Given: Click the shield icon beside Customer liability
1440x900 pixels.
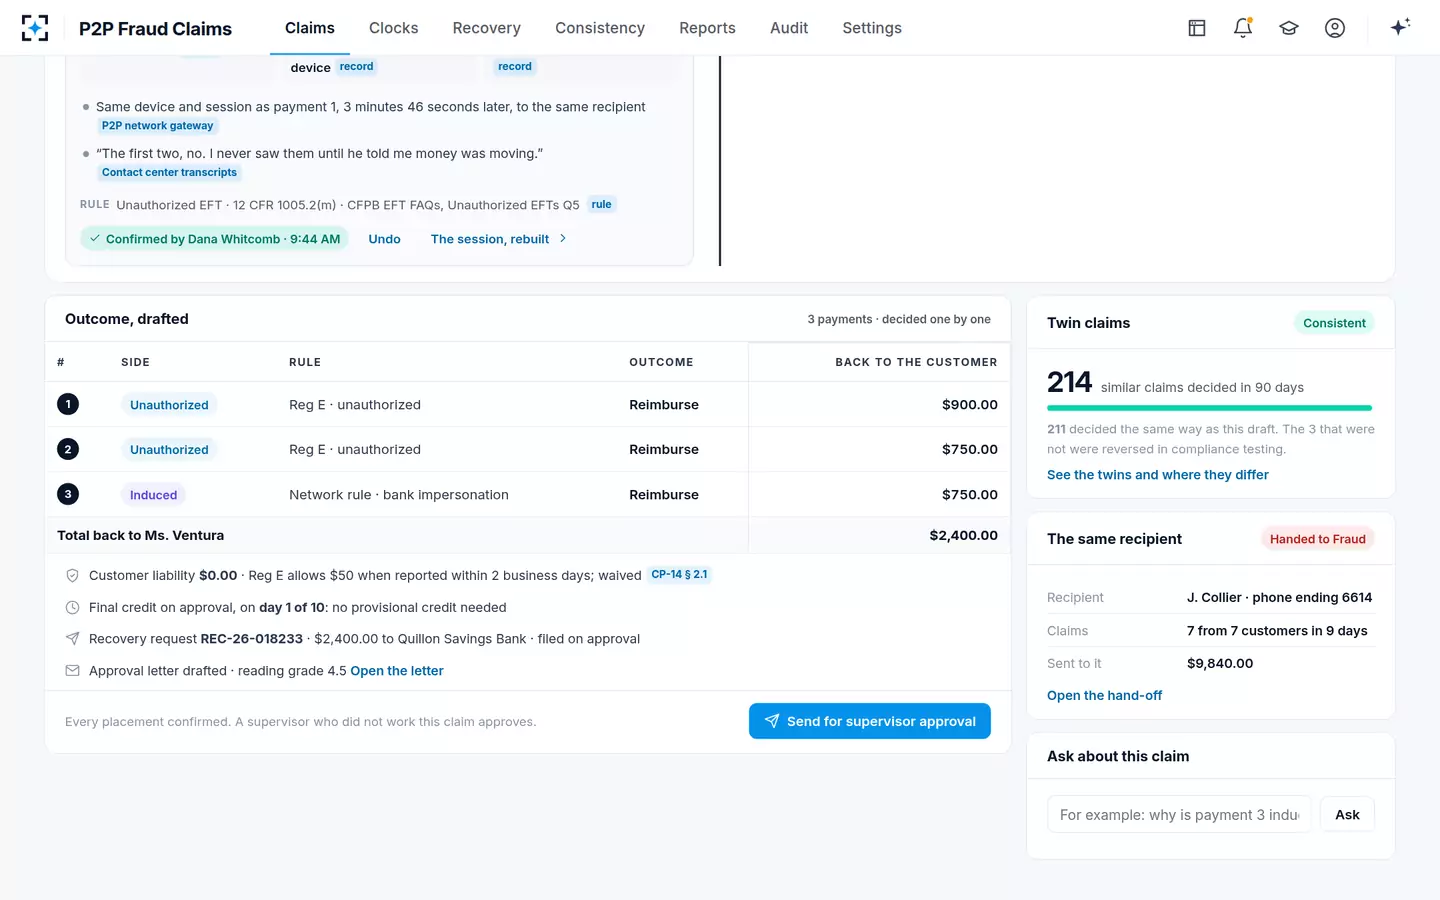Looking at the screenshot, I should tap(72, 576).
